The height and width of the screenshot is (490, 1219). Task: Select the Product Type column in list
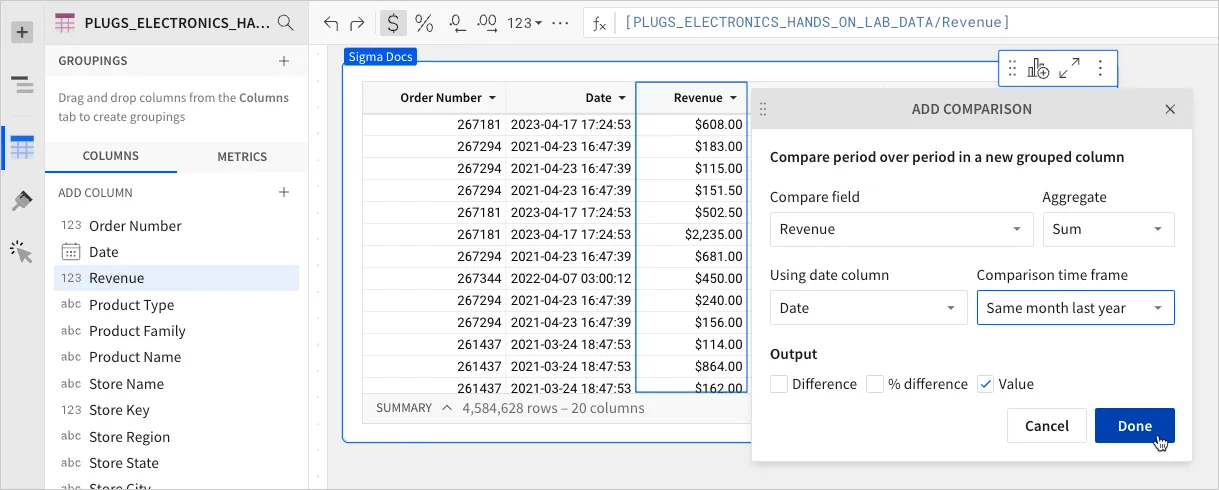[x=176, y=305]
